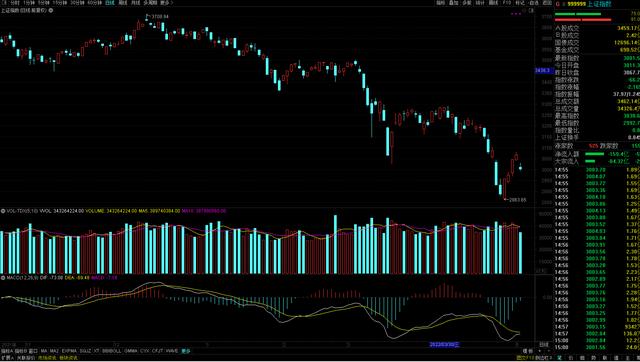This screenshot has width=640, height=362.
Task: Open settings icon beside 上证指数 chart title
Action: [51, 10]
